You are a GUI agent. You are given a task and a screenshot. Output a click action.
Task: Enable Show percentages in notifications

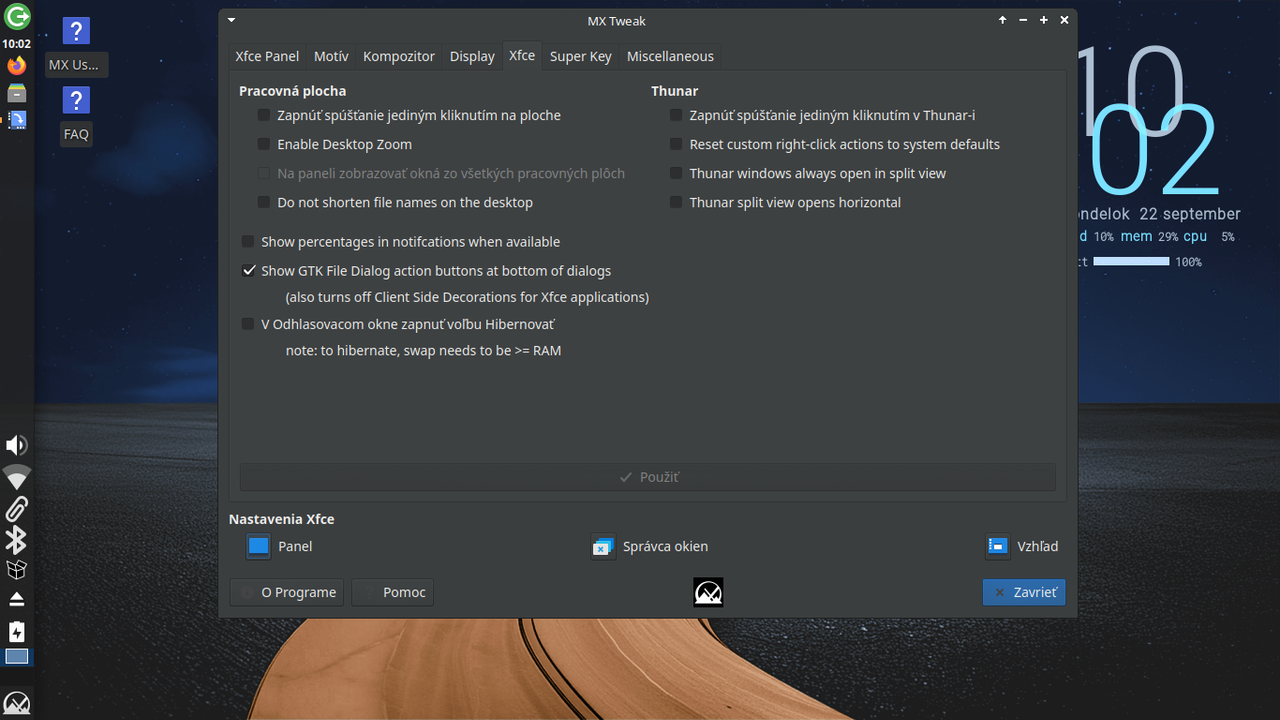pyautogui.click(x=248, y=242)
